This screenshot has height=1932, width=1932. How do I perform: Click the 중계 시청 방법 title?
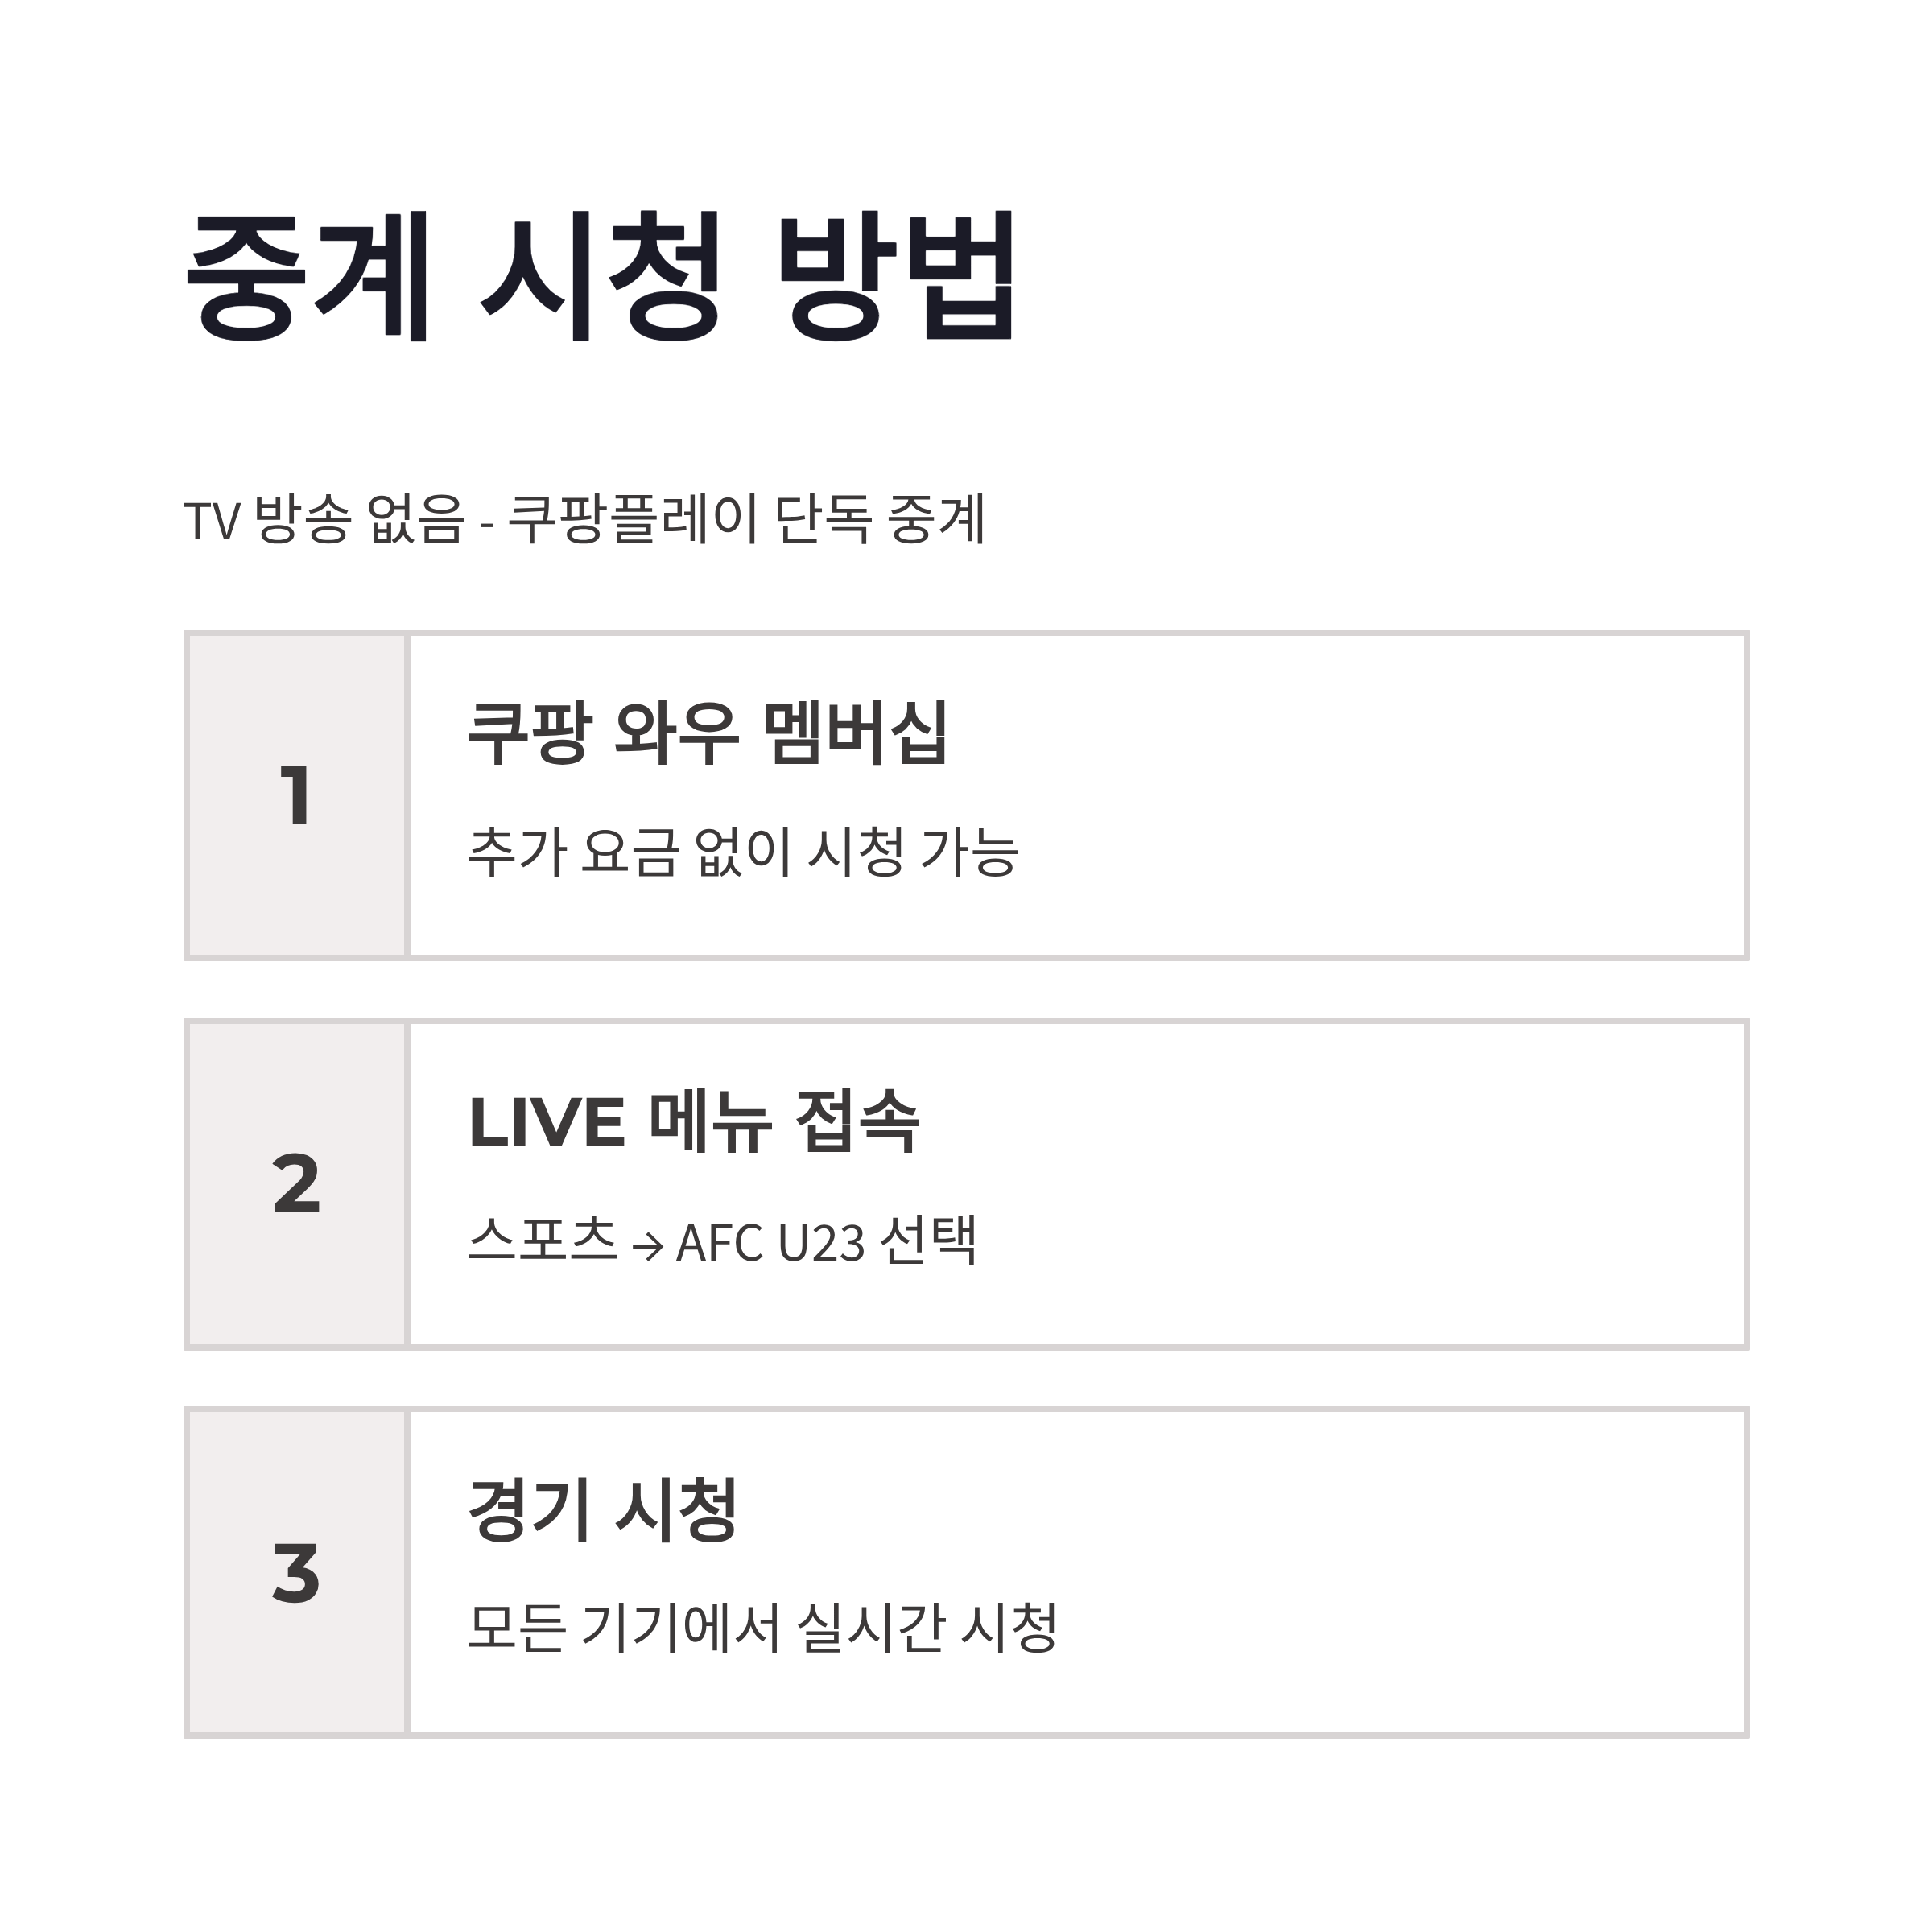click(x=601, y=276)
